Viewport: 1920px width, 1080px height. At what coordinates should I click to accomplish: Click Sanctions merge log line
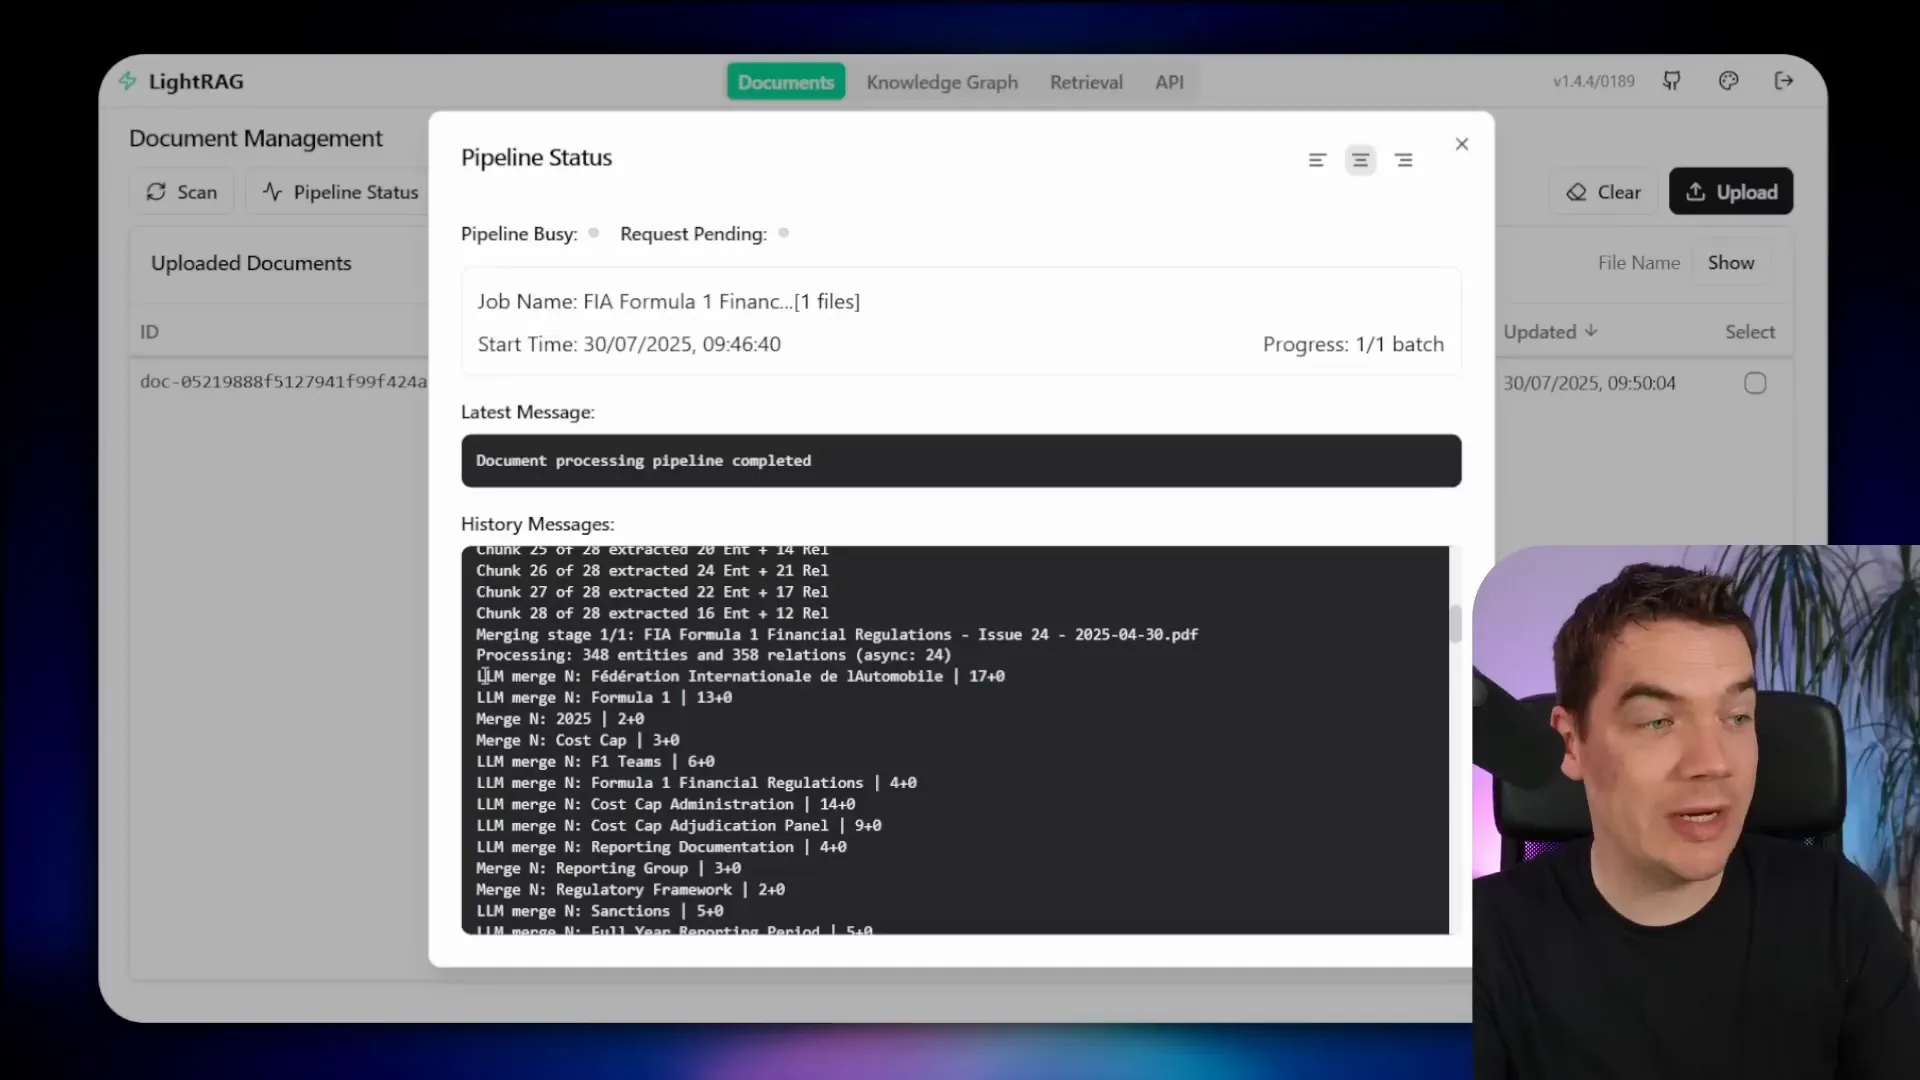(600, 911)
